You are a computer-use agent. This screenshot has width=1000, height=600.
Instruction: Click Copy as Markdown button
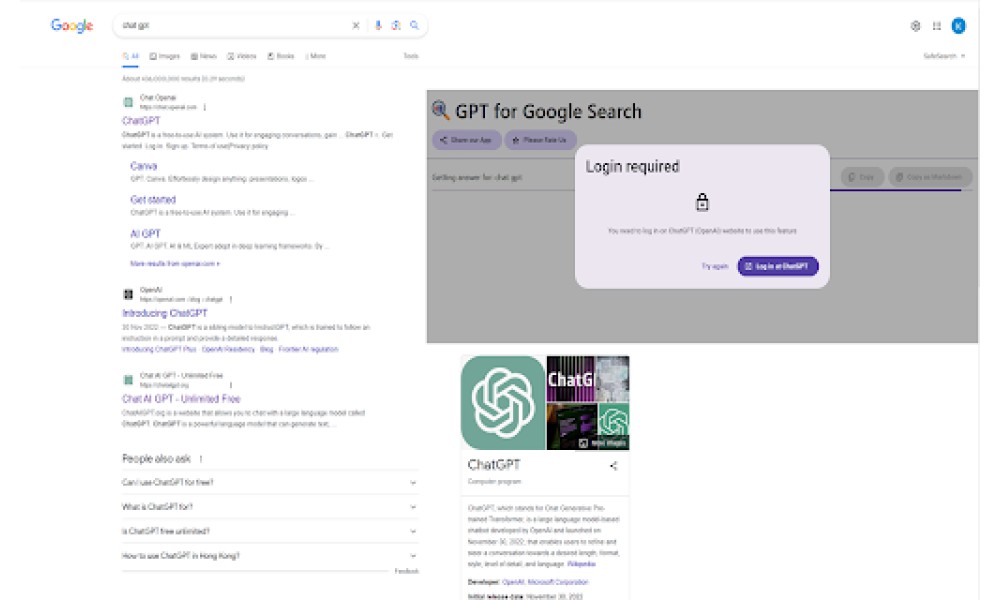930,177
